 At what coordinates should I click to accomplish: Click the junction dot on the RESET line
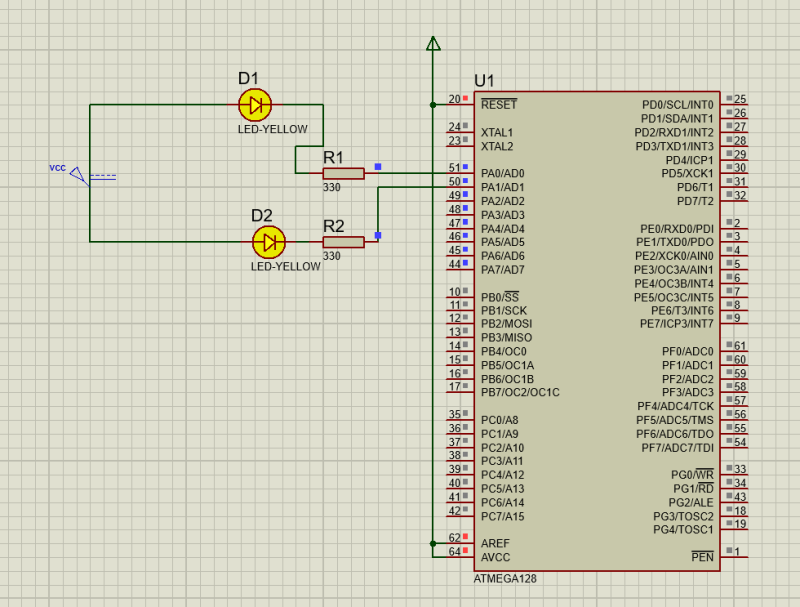coord(433,104)
